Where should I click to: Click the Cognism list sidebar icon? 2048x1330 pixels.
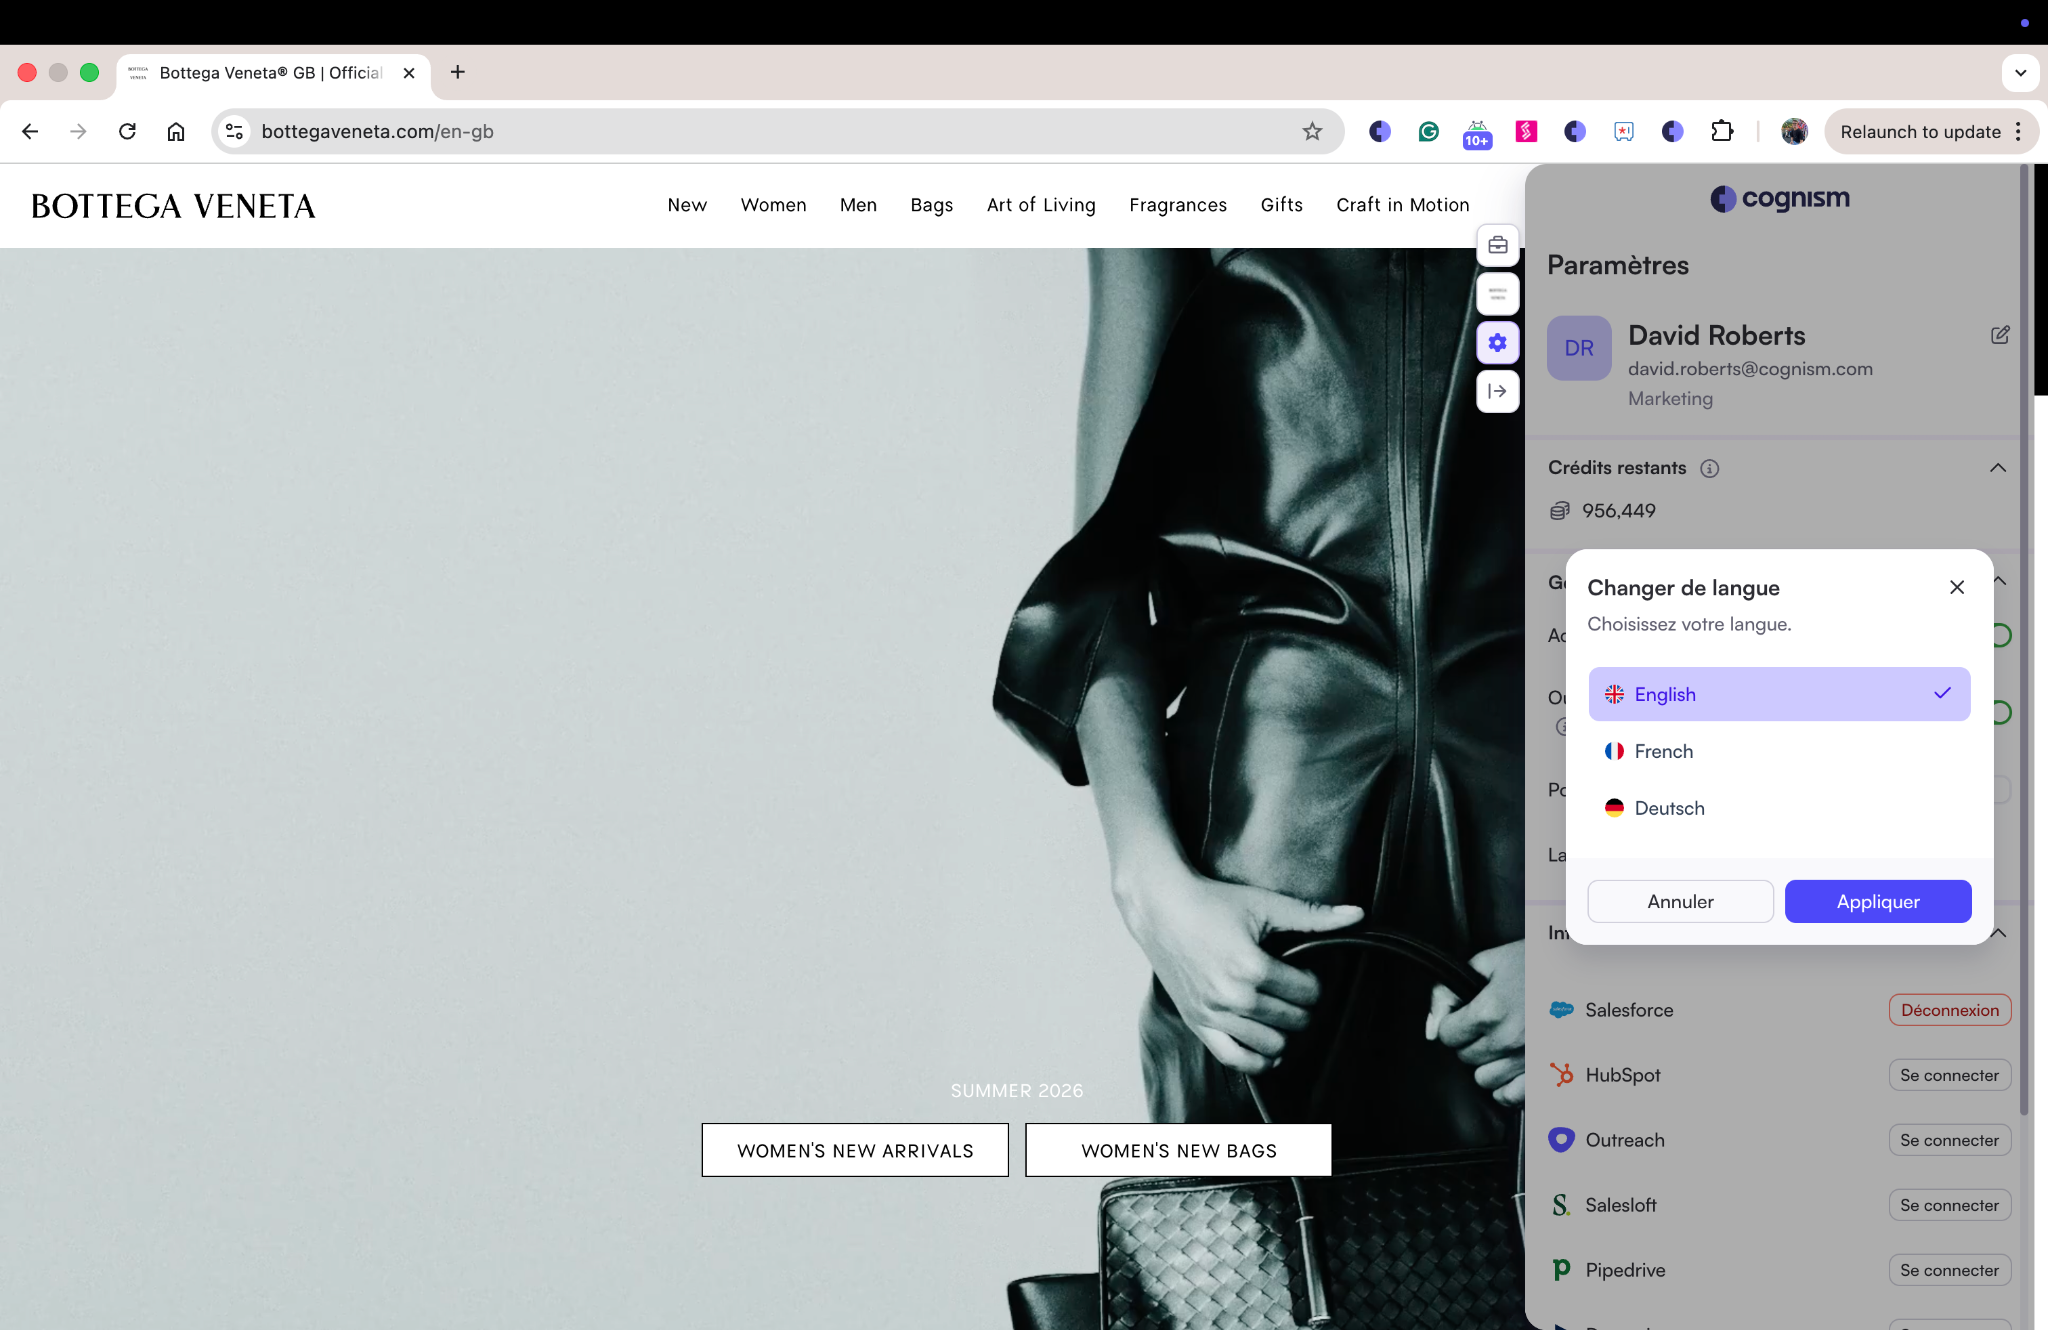pos(1497,294)
